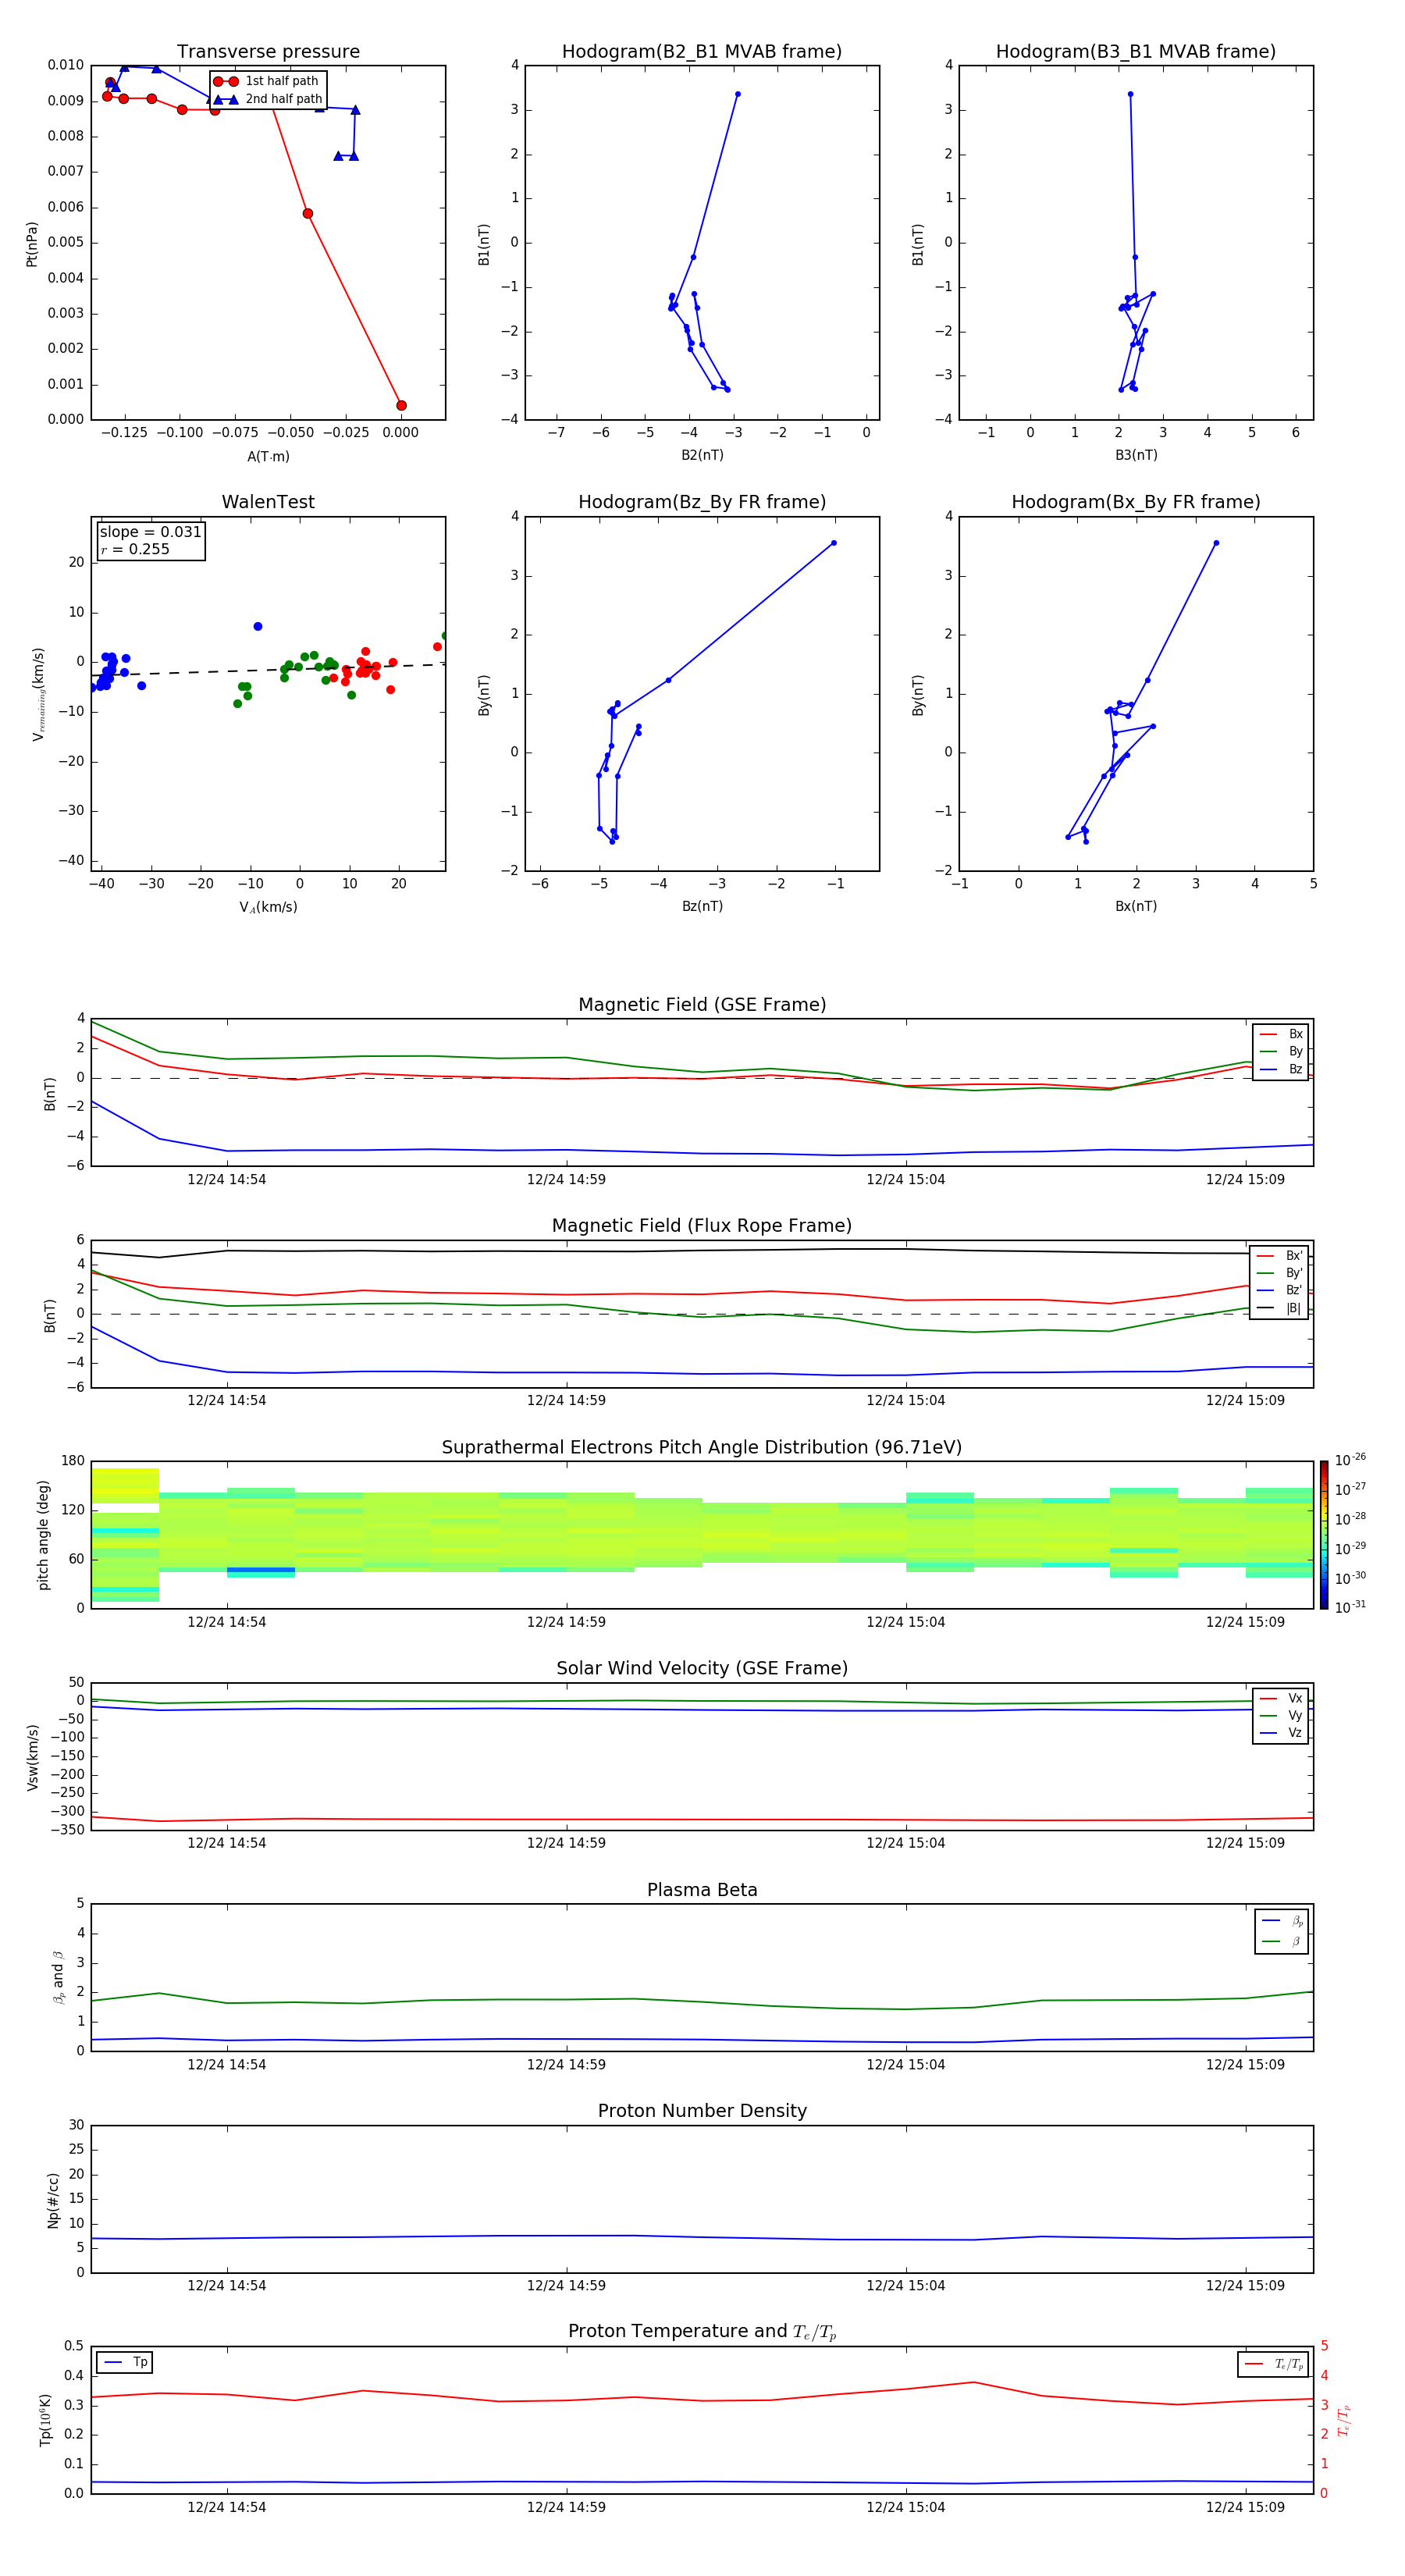
Task: Click the Vsw(km/s) axis label
Action: tap(32, 1757)
